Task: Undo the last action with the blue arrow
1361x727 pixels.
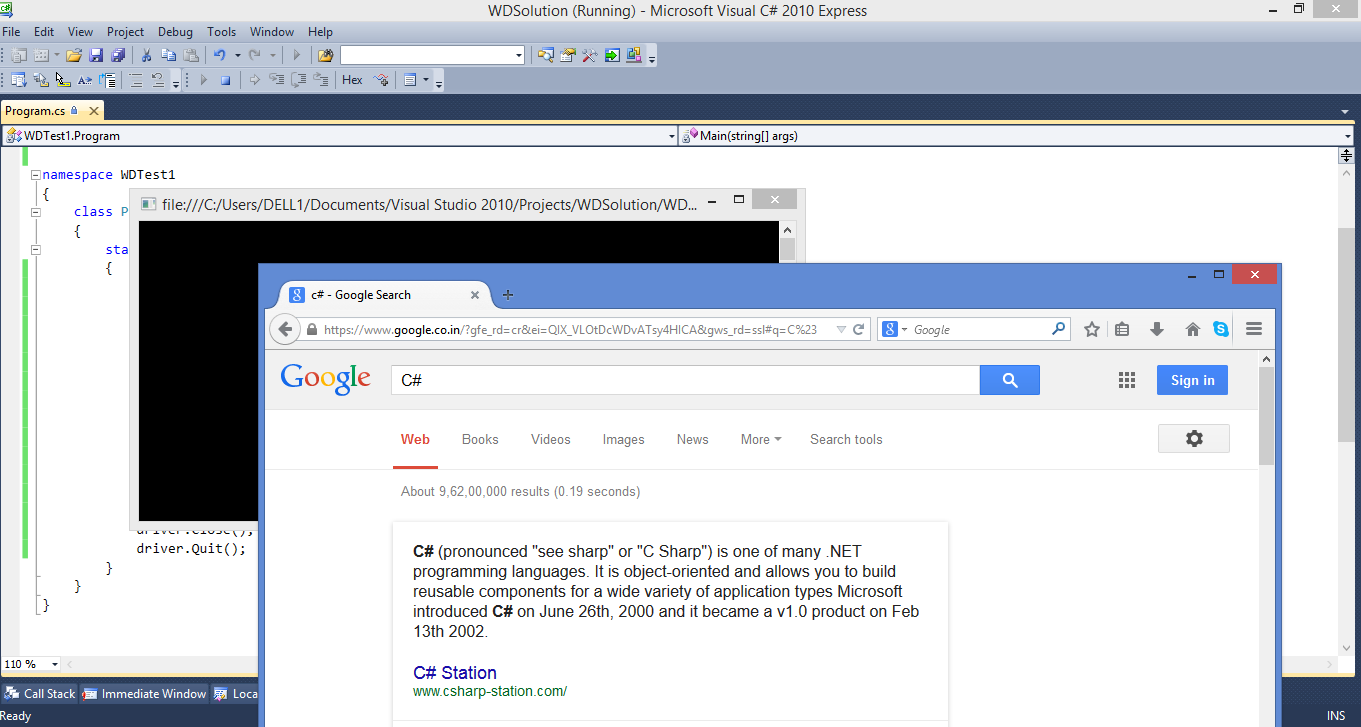Action: click(x=220, y=55)
